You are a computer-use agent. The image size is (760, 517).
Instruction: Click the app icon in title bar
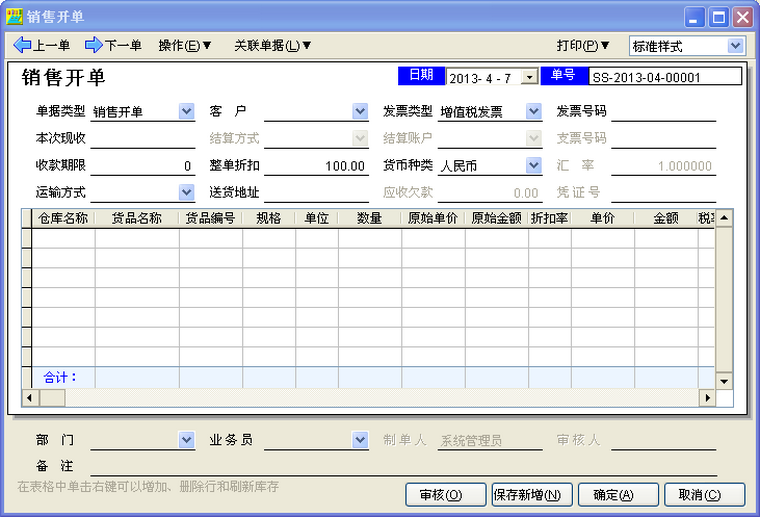point(15,17)
